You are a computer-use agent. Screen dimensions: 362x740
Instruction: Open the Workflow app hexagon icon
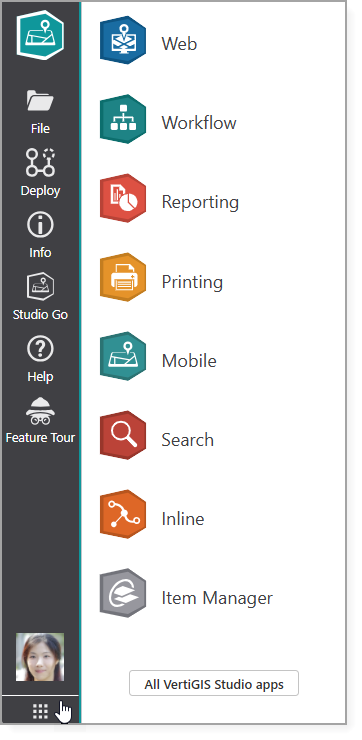click(x=123, y=119)
